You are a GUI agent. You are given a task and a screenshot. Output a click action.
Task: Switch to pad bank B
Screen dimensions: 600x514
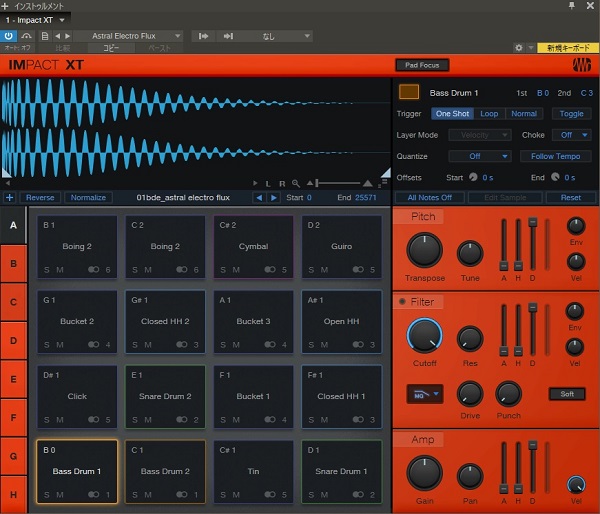[x=13, y=264]
